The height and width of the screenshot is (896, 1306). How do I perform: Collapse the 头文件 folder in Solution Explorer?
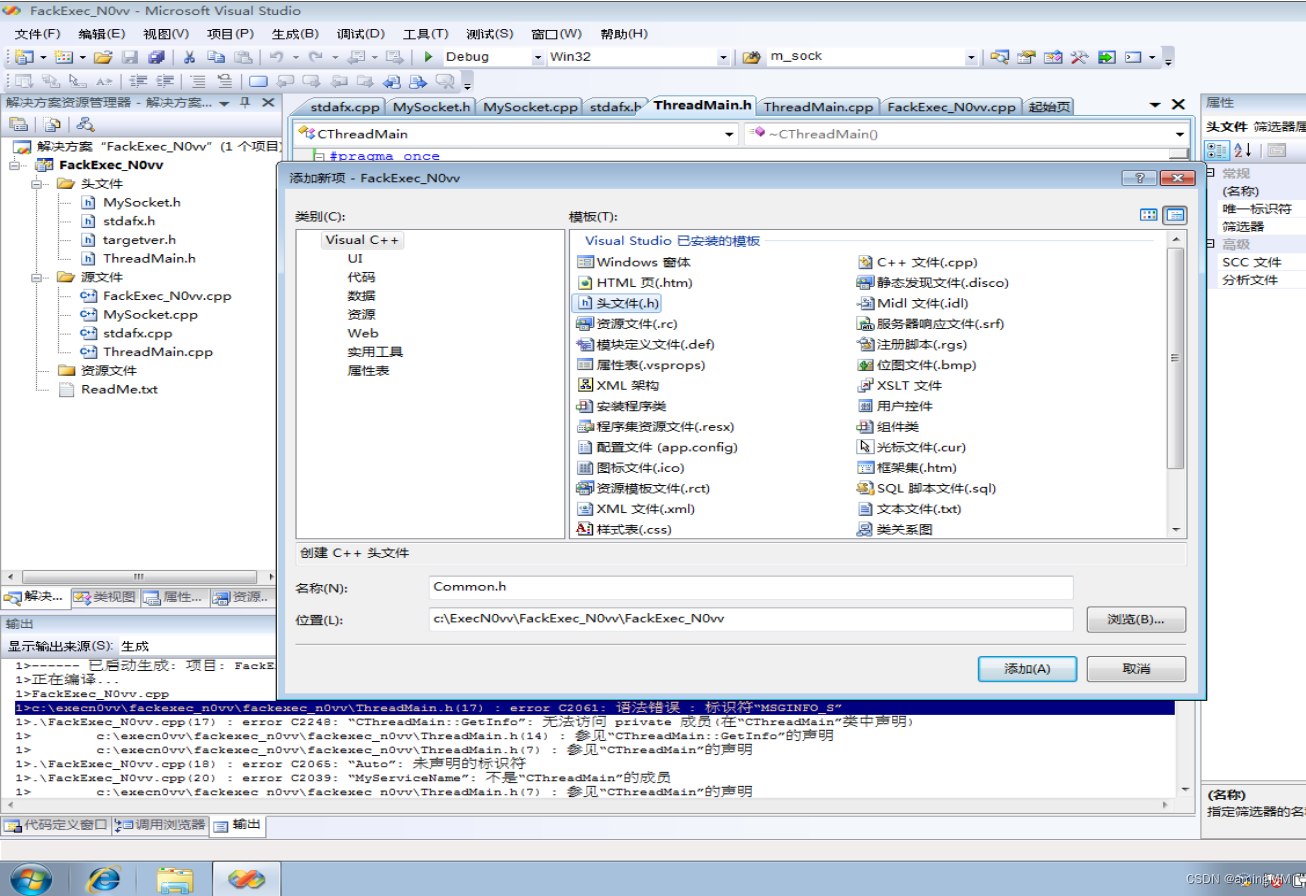point(38,184)
